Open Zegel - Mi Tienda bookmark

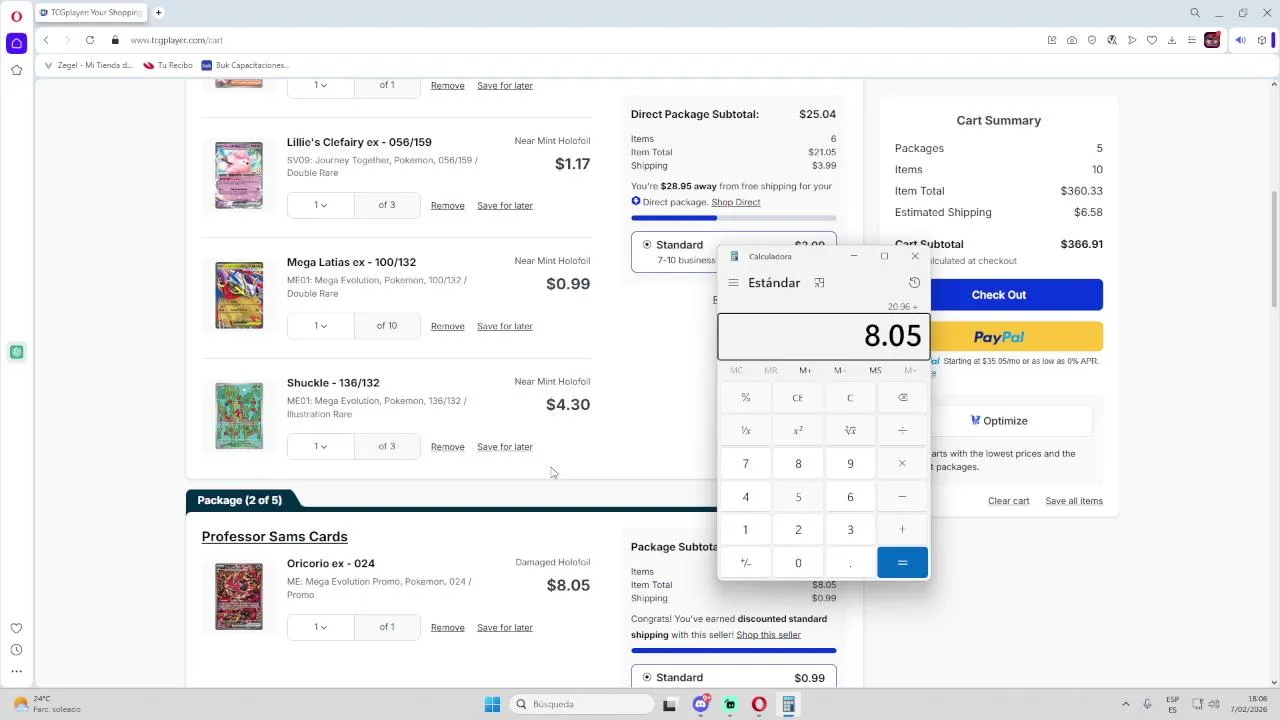[88, 65]
